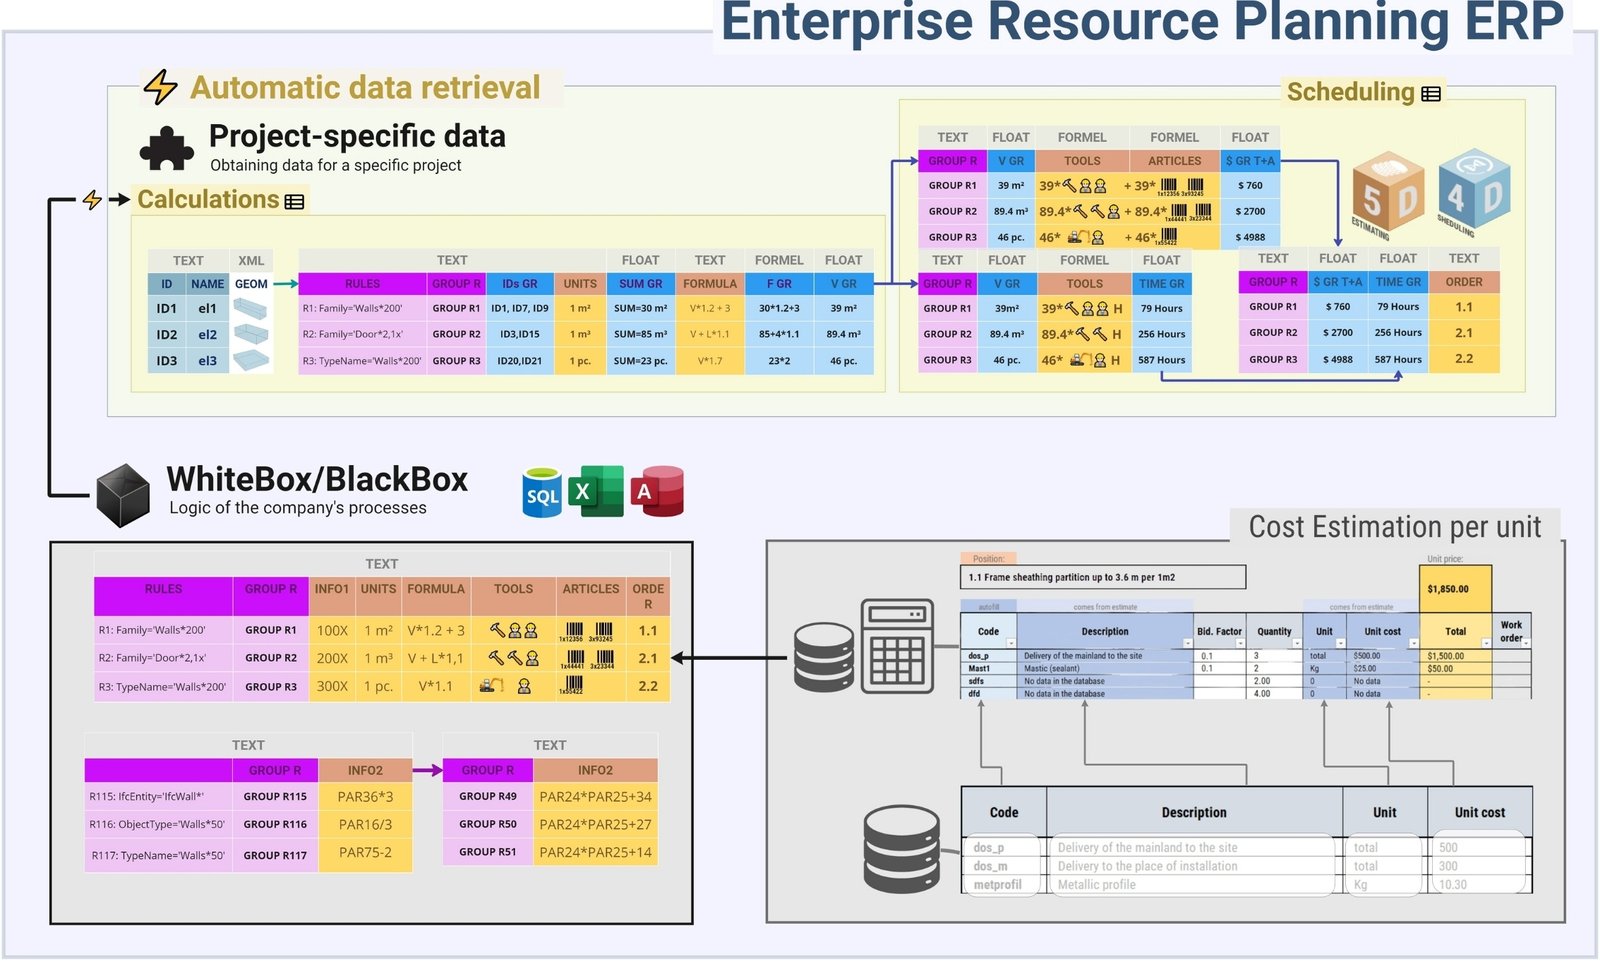This screenshot has height=961, width=1600.
Task: Click the lightning bolt near Automatic data retrieval
Action: [x=160, y=87]
